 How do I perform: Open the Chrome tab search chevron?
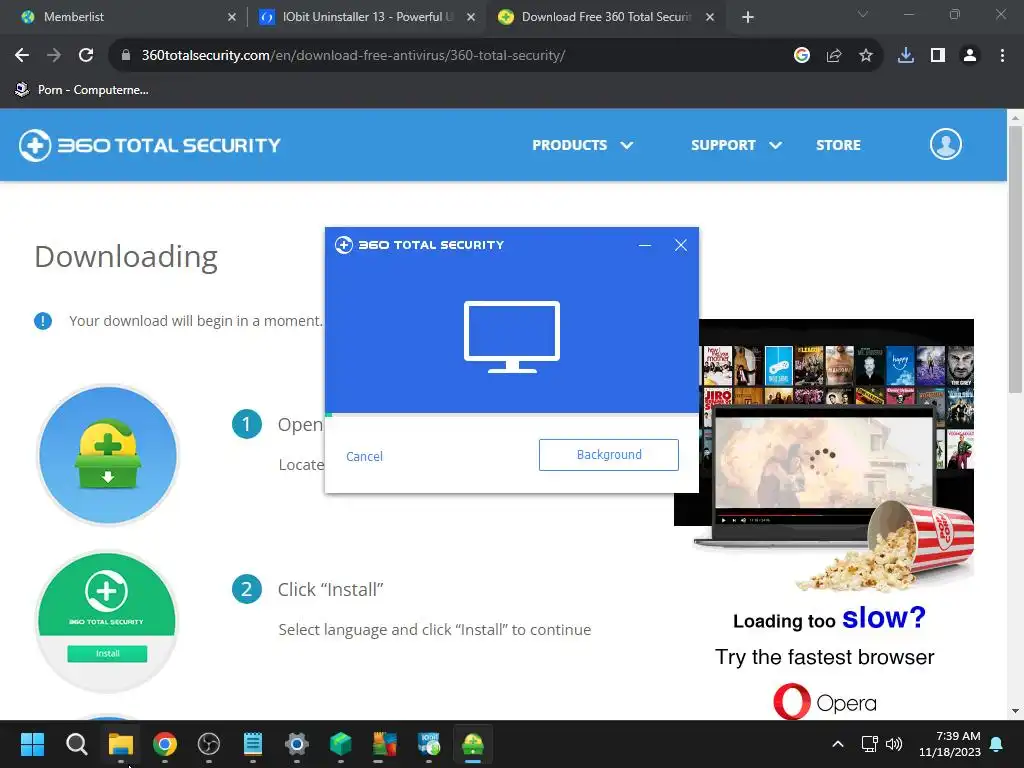pos(863,14)
